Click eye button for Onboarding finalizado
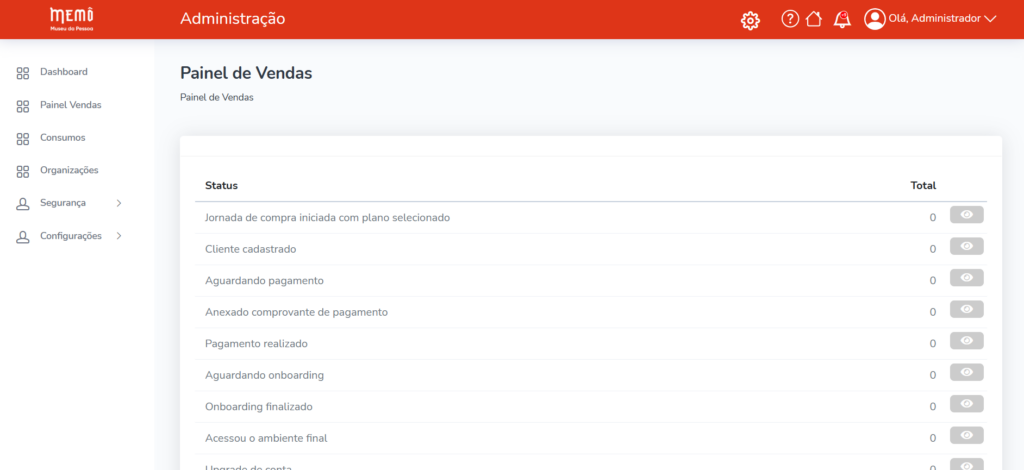The width and height of the screenshot is (1024, 470). click(x=966, y=404)
